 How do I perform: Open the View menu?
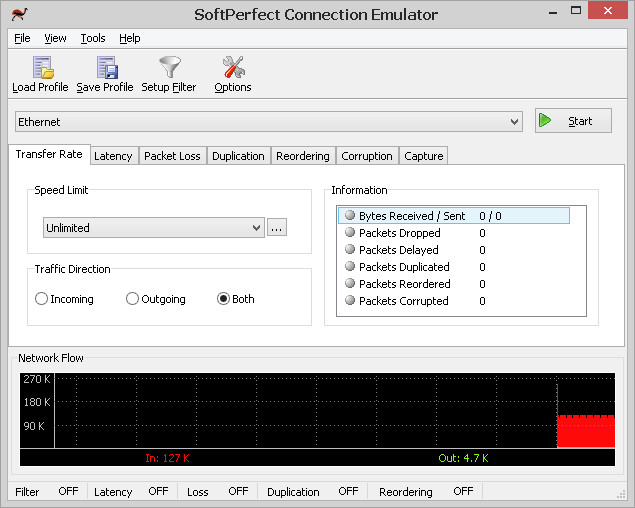(55, 38)
